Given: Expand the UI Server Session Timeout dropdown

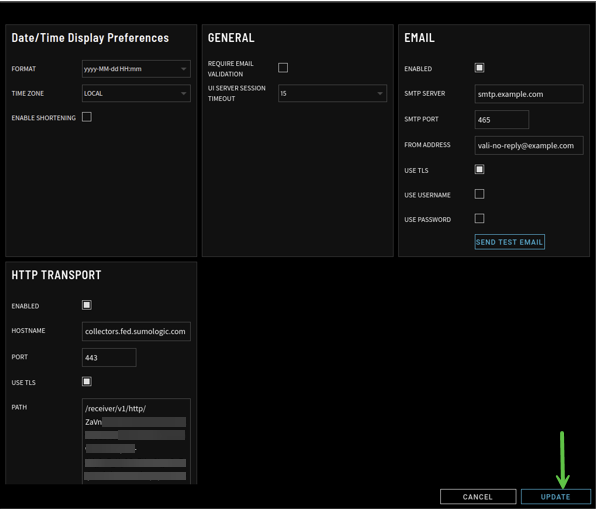Looking at the screenshot, I should click(332, 93).
